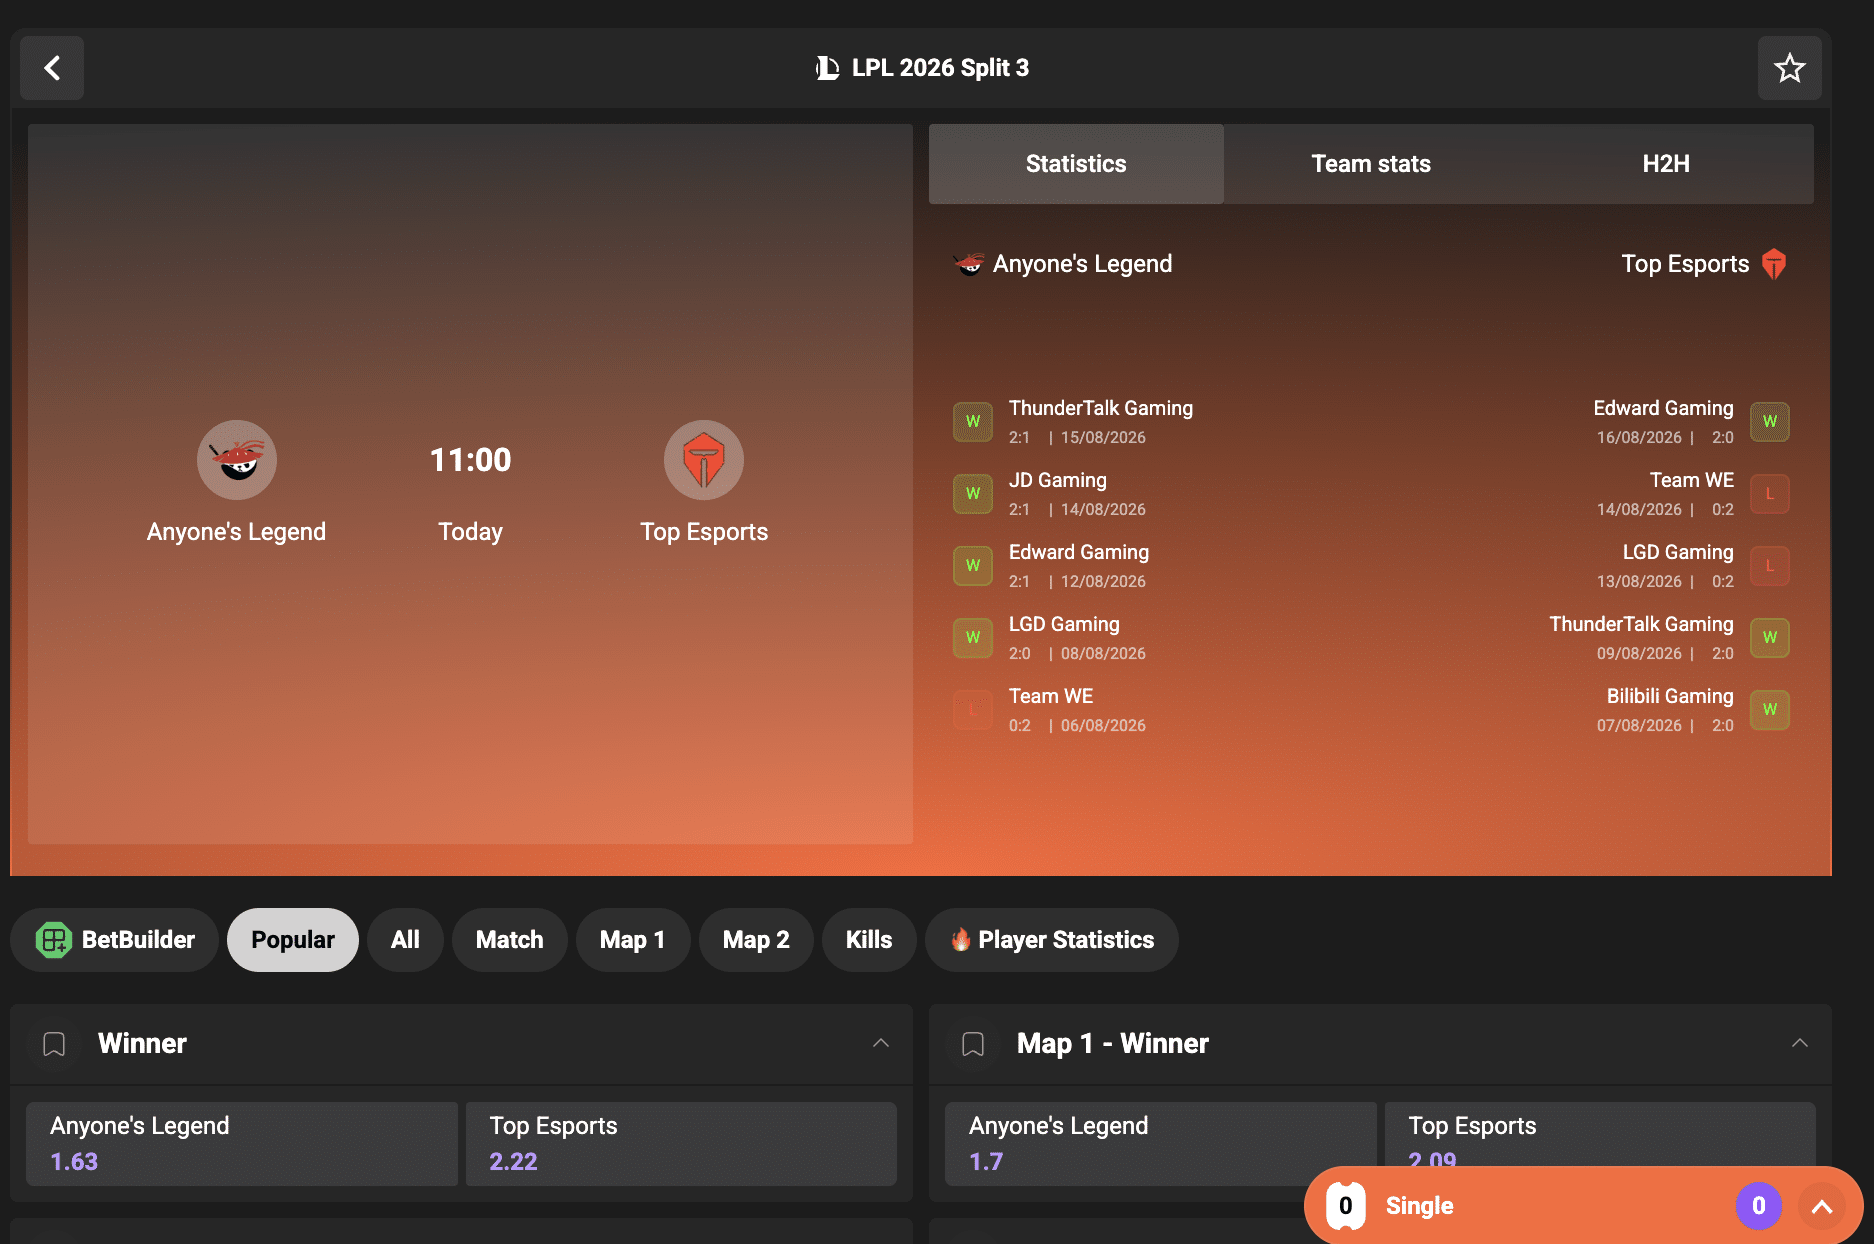Click the L badge beside Team WE 14/08/2026
Viewport: 1874px width, 1244px height.
point(1770,494)
